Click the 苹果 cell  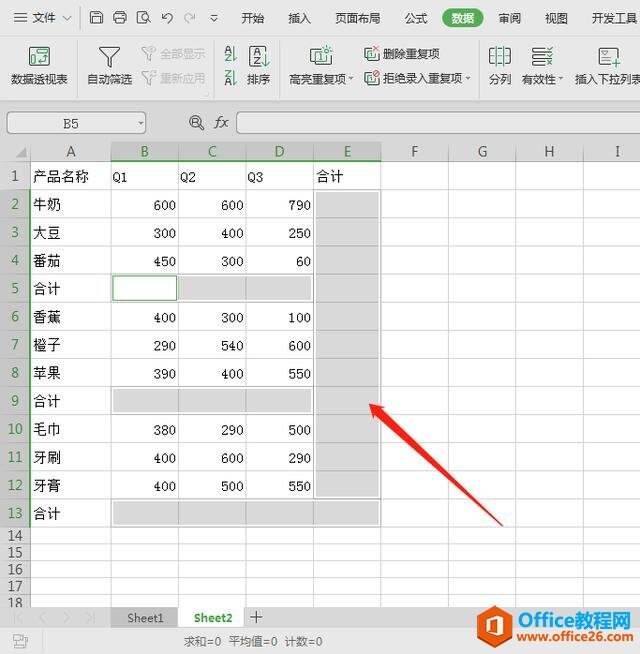(71, 373)
